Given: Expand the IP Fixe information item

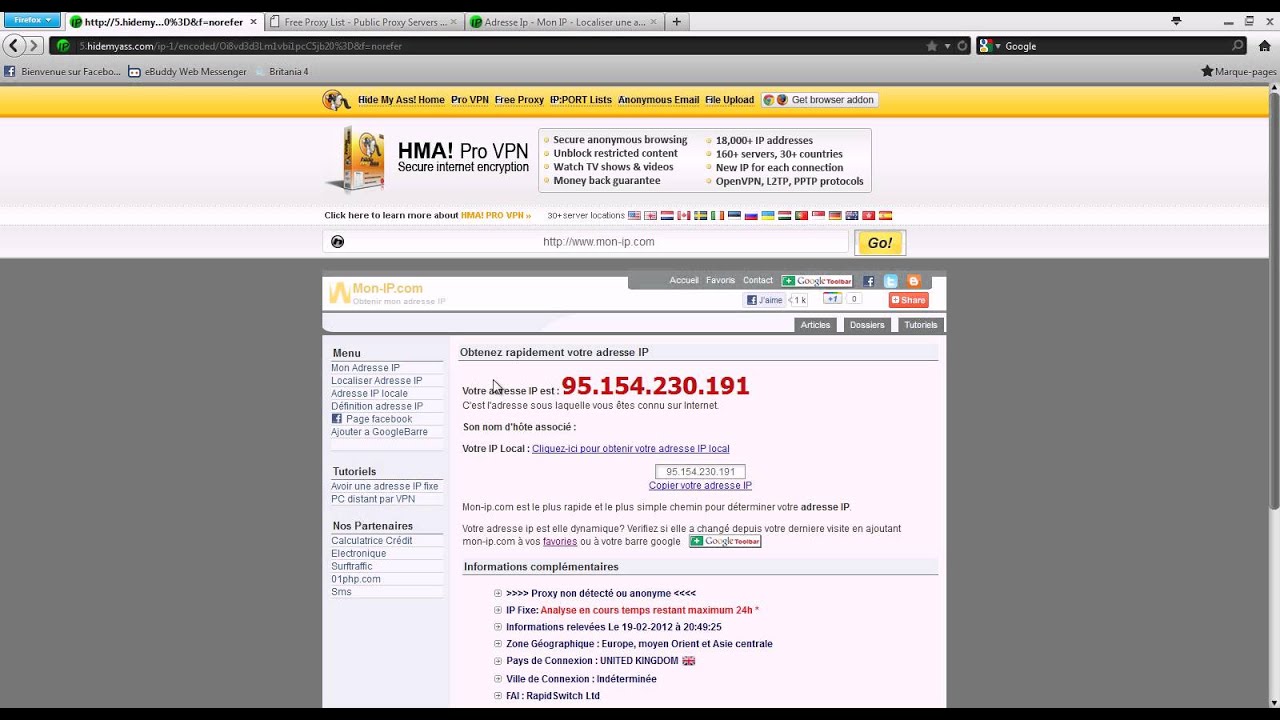Looking at the screenshot, I should click(498, 610).
